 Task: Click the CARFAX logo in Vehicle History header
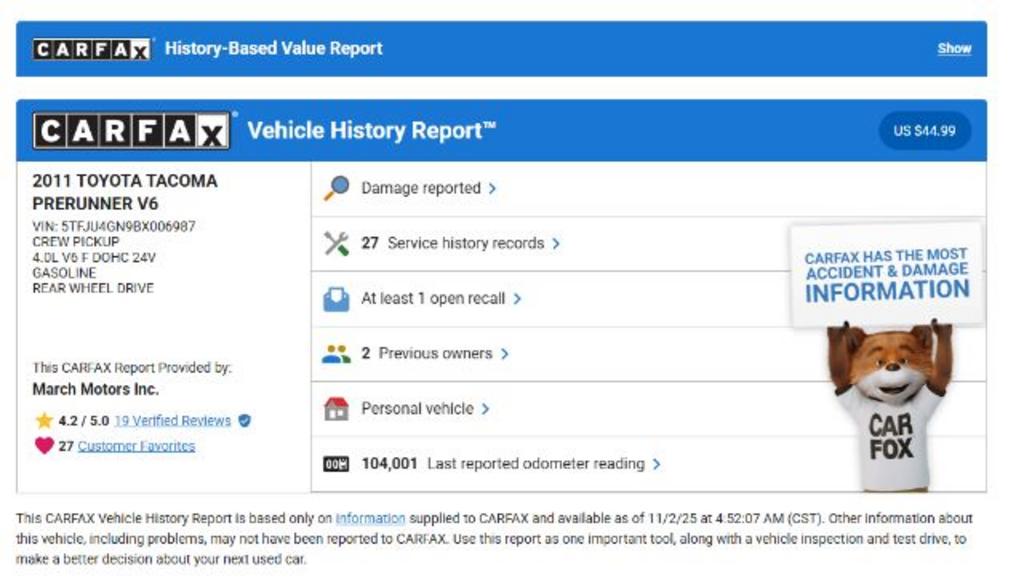(x=132, y=131)
